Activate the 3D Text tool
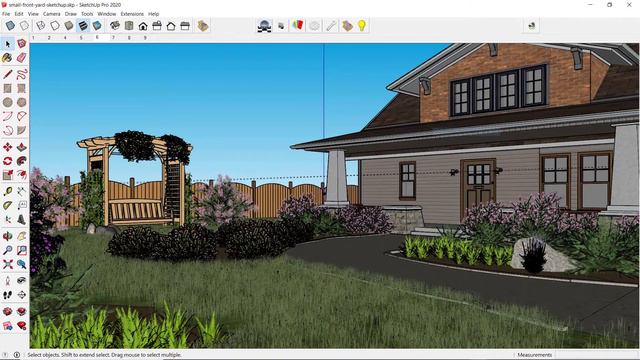 pyautogui.click(x=22, y=220)
